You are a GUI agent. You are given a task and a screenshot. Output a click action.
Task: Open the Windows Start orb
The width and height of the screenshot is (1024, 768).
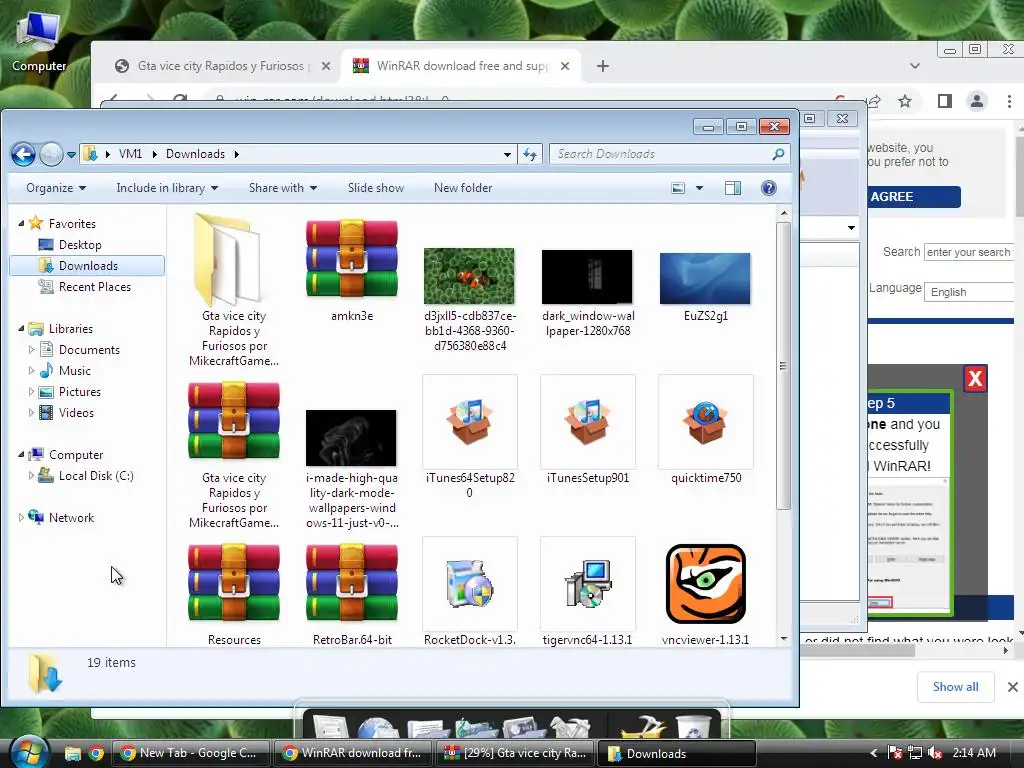[x=27, y=751]
